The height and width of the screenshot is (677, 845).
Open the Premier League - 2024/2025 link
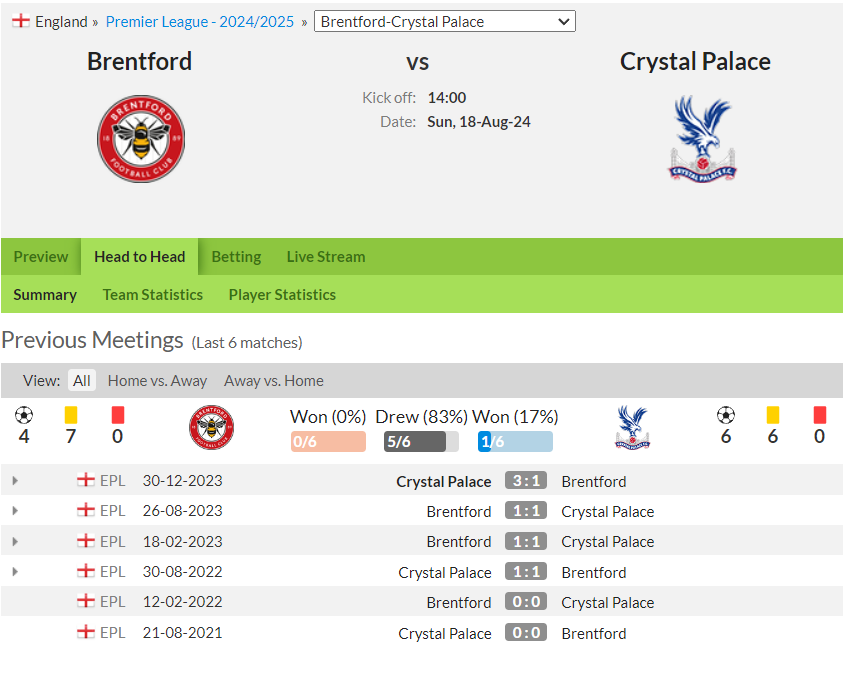pyautogui.click(x=200, y=22)
